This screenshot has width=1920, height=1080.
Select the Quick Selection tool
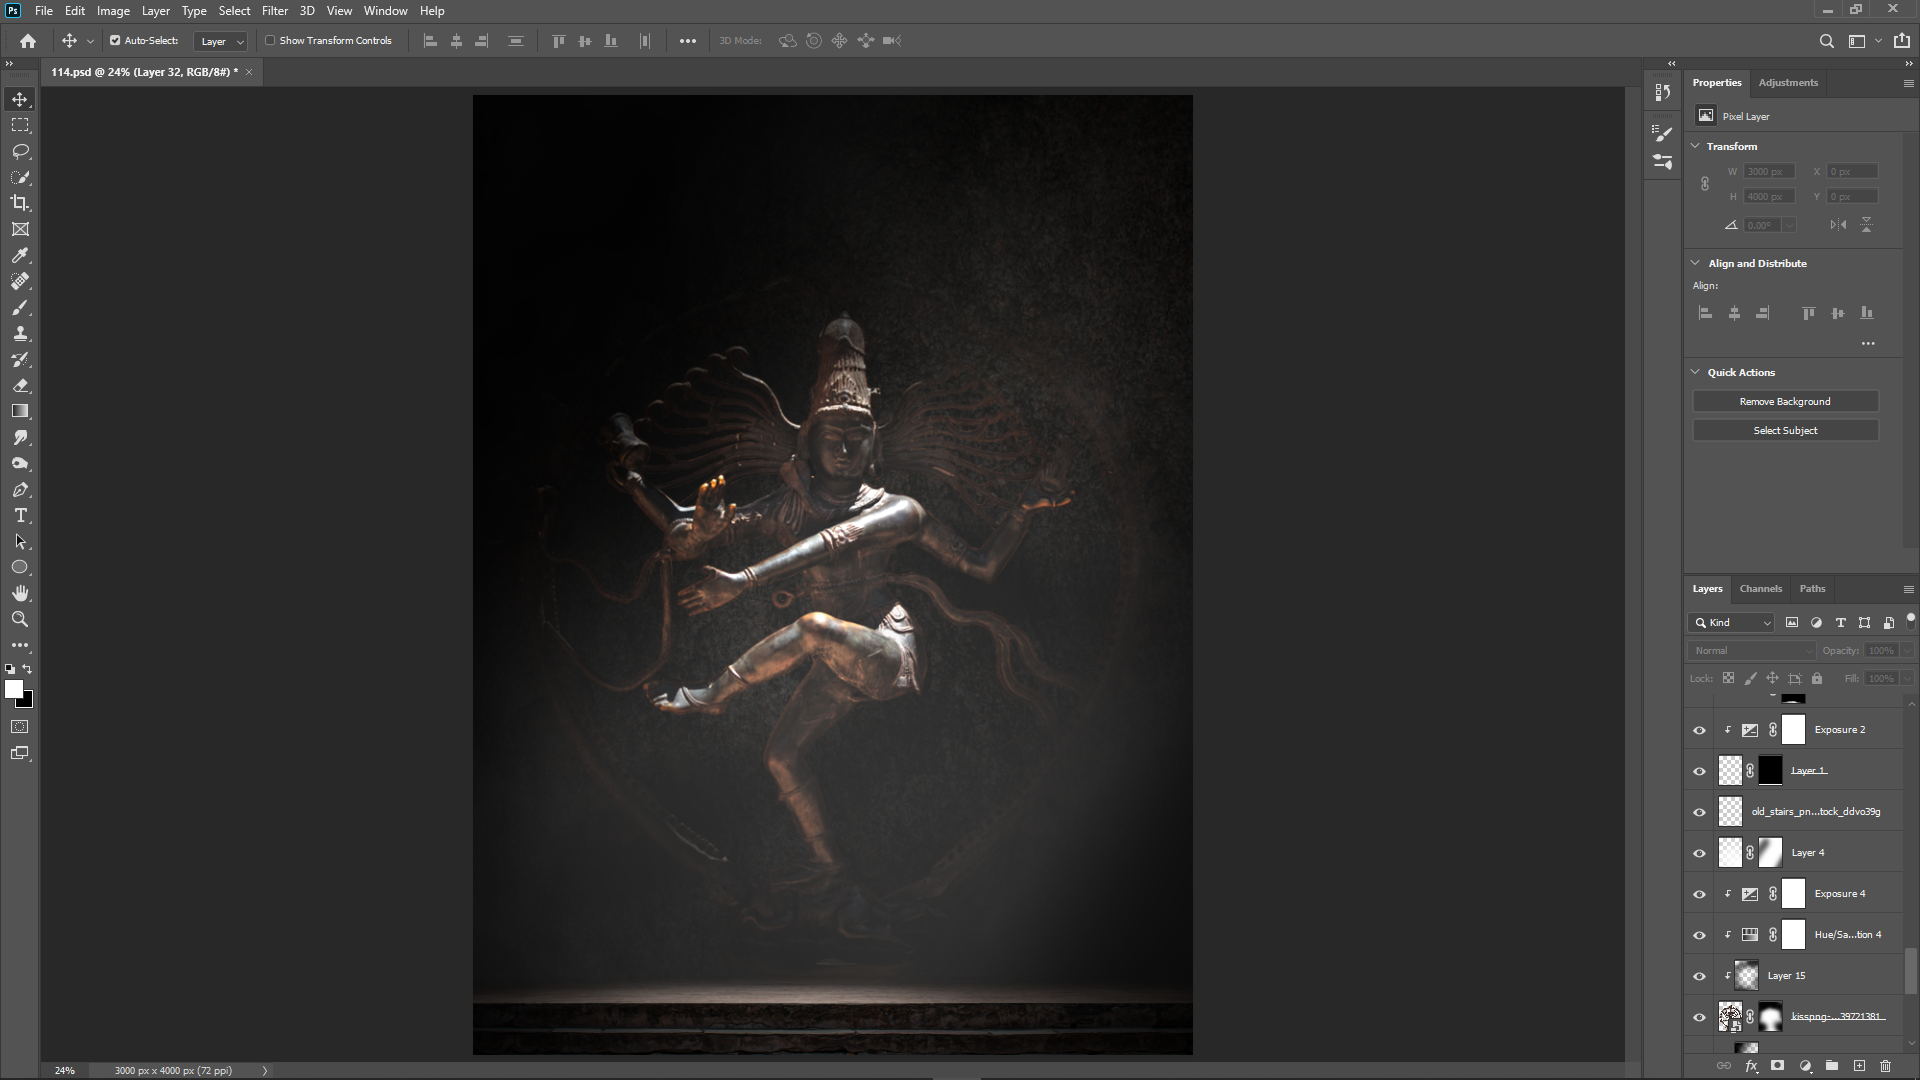point(20,177)
